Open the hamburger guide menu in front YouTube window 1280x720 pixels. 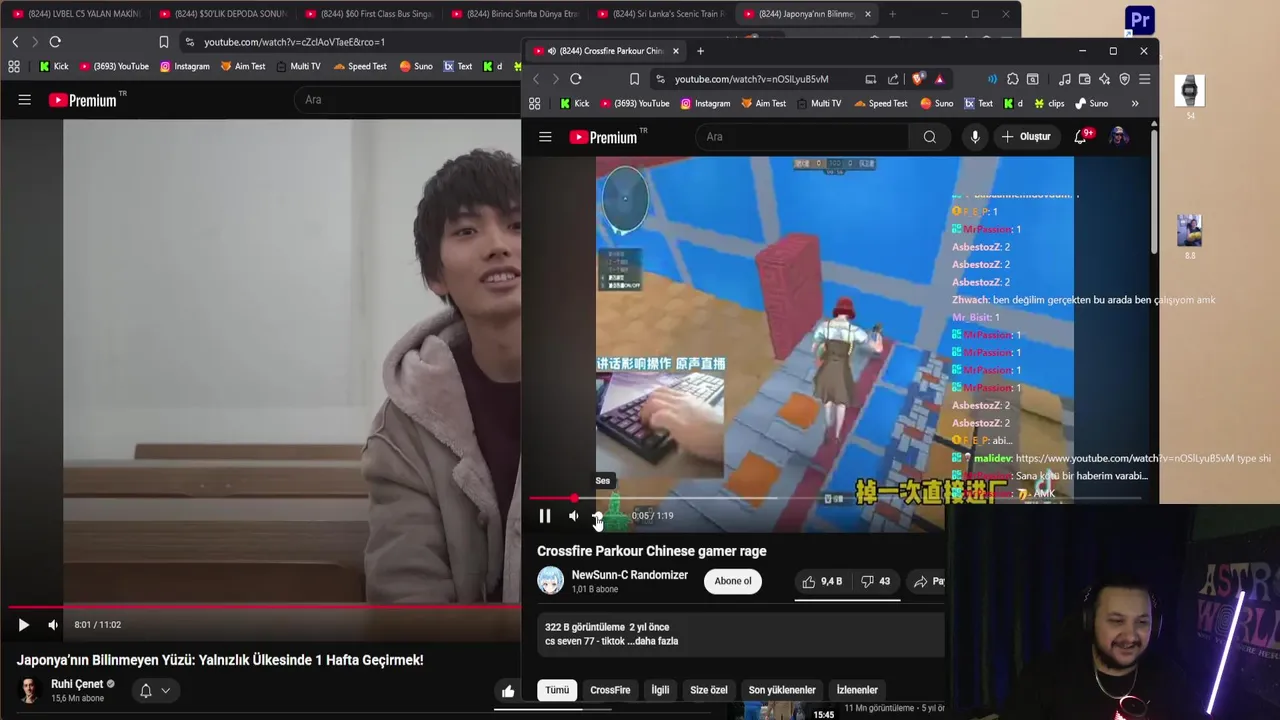click(x=545, y=137)
